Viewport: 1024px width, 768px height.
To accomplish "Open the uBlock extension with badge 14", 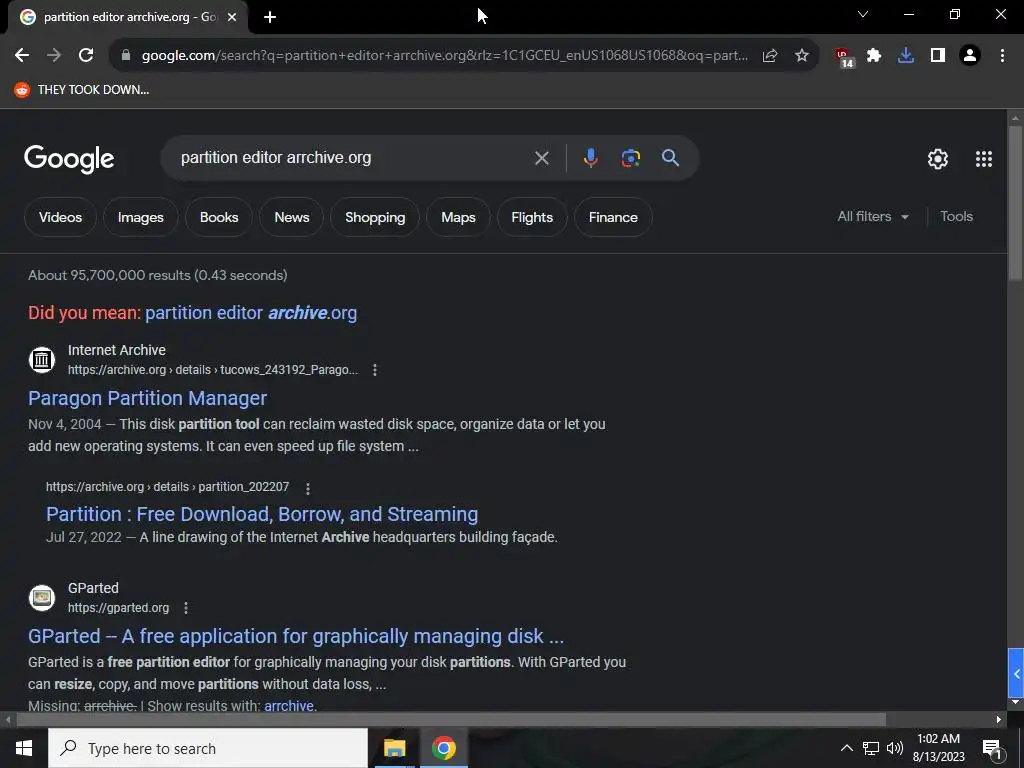I will (x=844, y=57).
